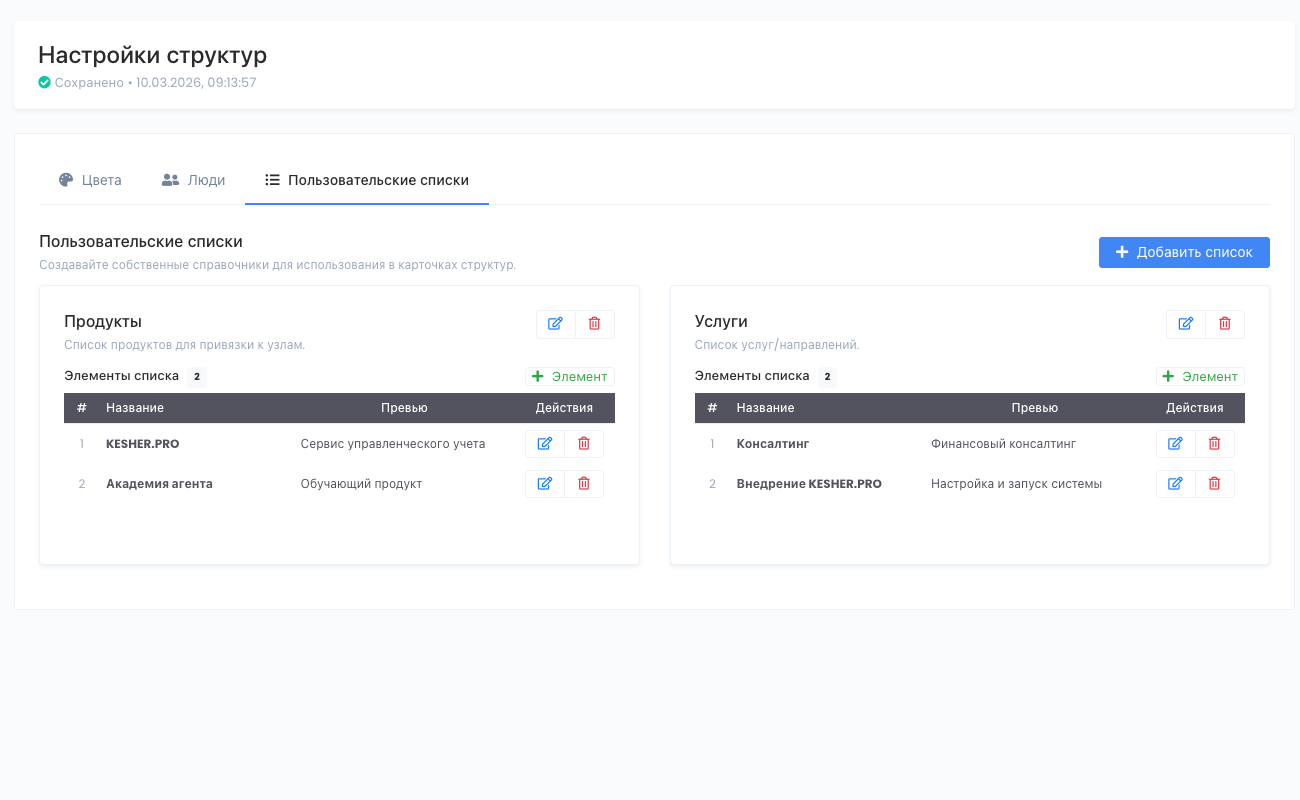Click the Сервис управленческого учета preview text
Screen dimensions: 1300x800
393,443
